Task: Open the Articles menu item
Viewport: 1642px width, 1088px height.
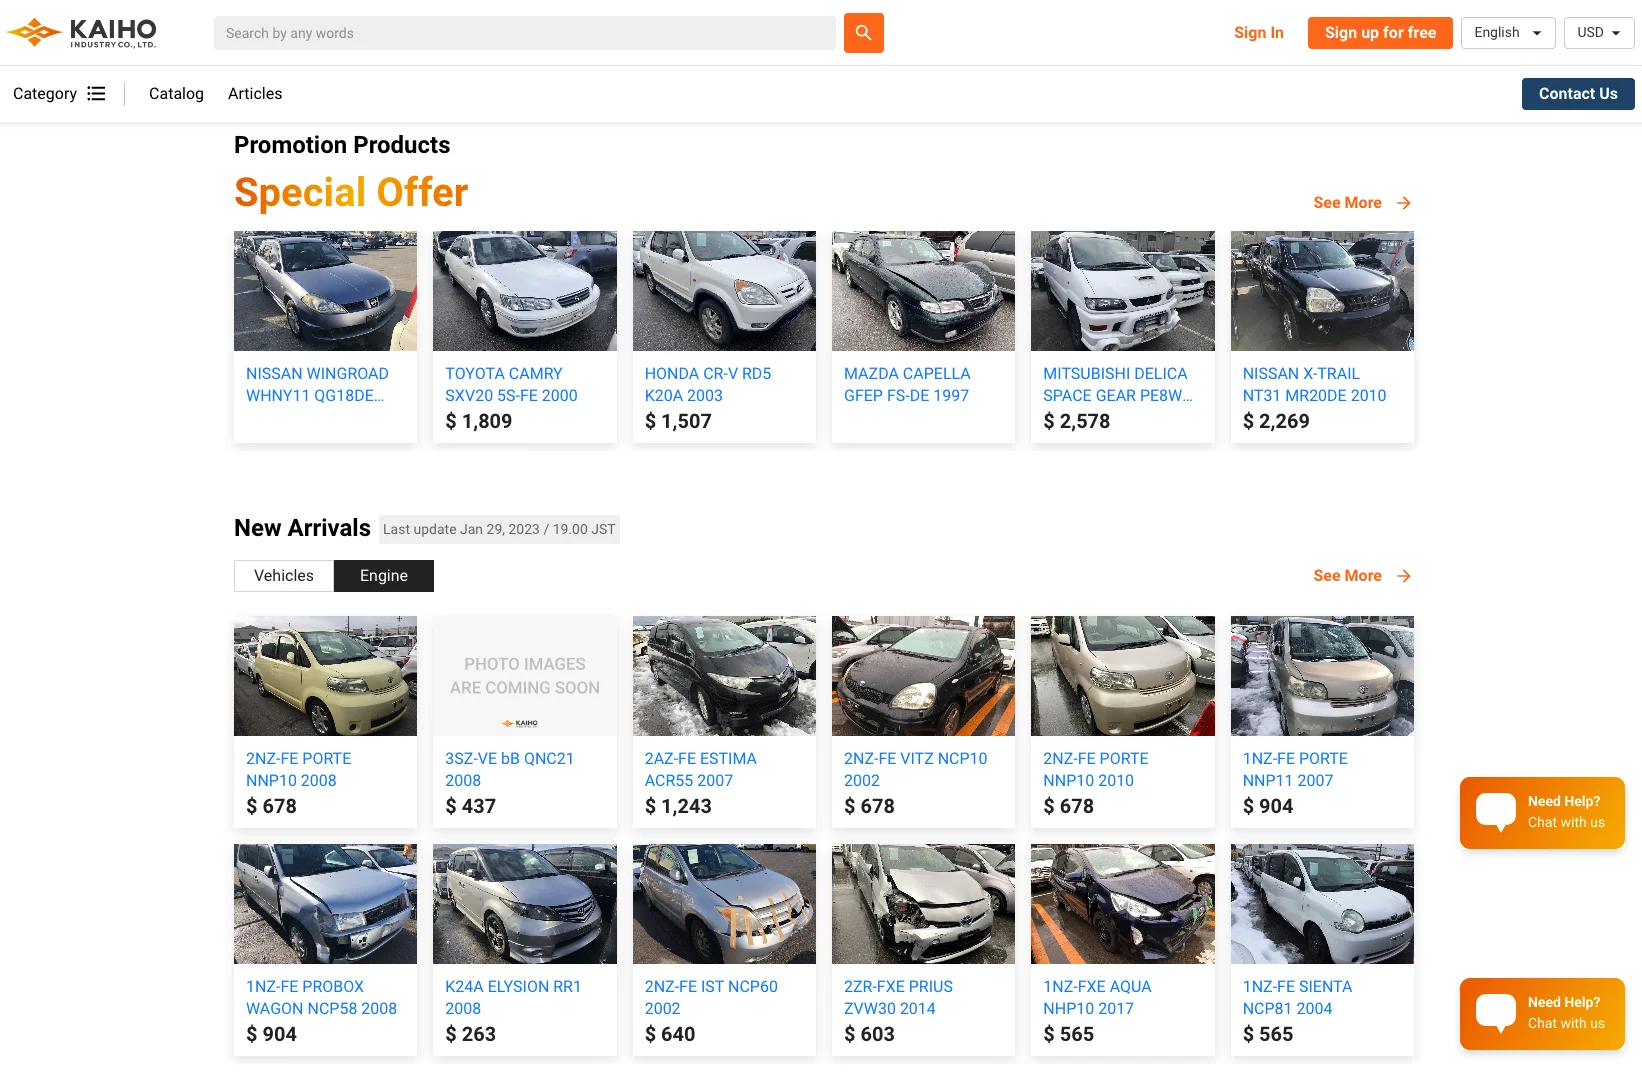Action: pyautogui.click(x=254, y=93)
